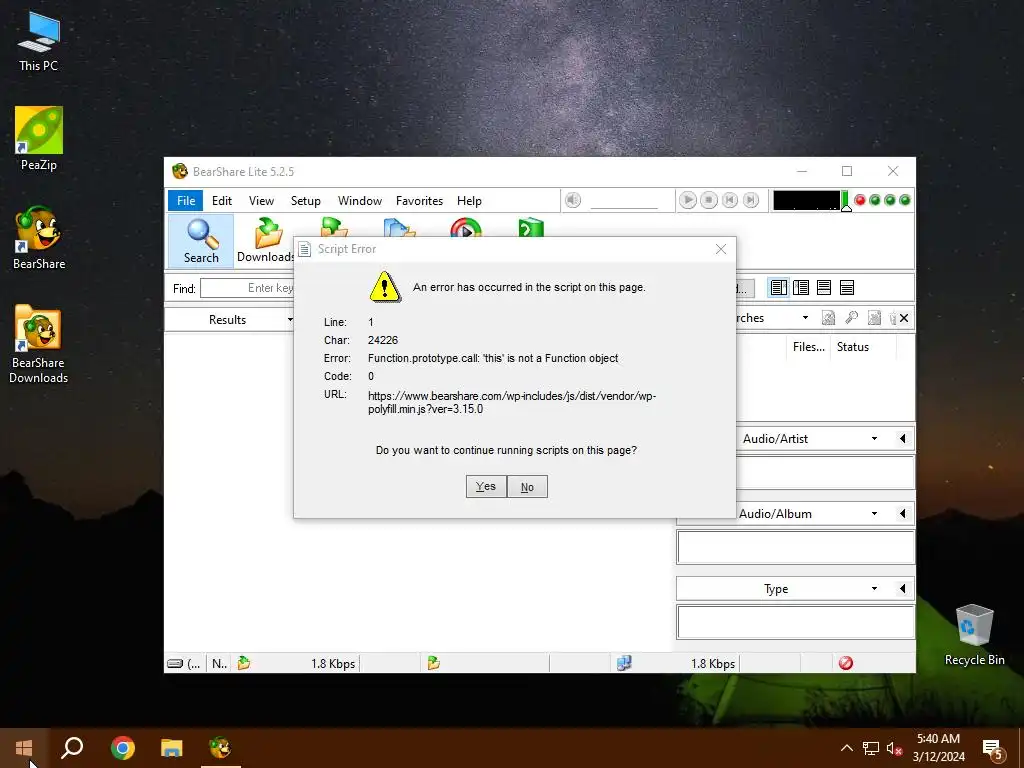Open the File menu

(186, 200)
